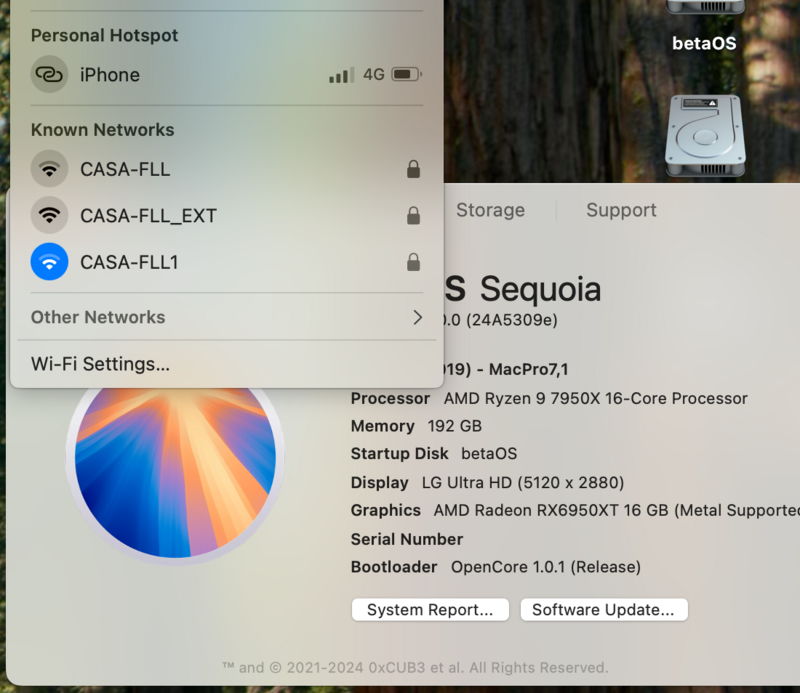This screenshot has height=693, width=800.
Task: Click the iPhone hotspot battery indicator
Action: [x=407, y=75]
